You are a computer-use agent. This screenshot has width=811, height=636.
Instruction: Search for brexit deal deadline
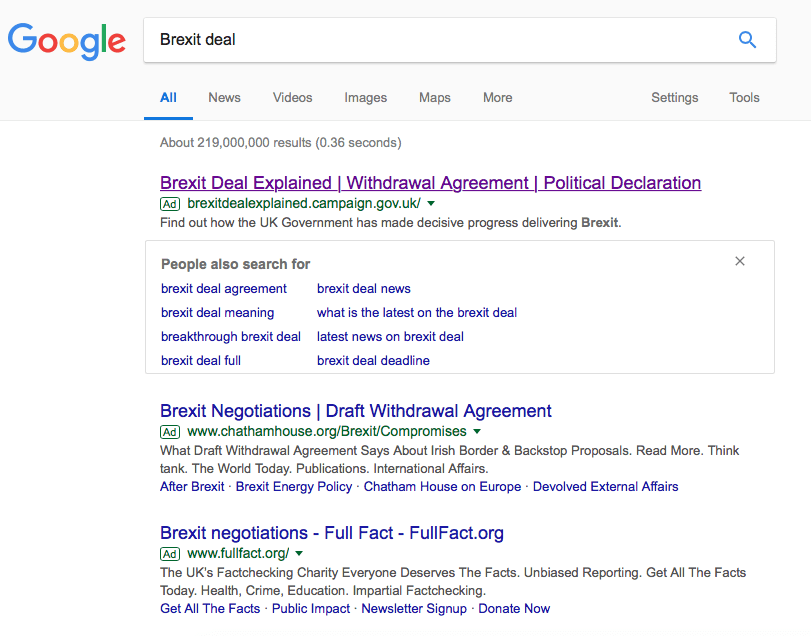(373, 360)
